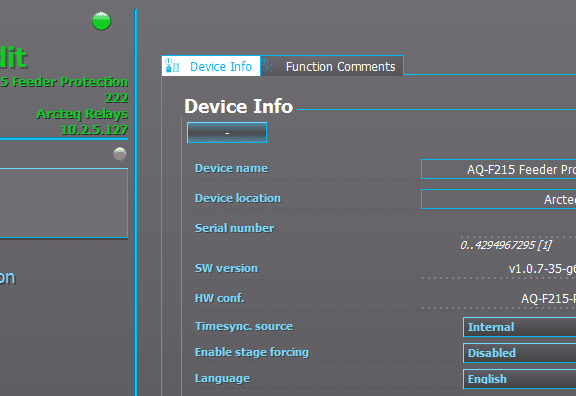576x396 pixels.
Task: Open the Language dropdown showing English
Action: (x=519, y=379)
